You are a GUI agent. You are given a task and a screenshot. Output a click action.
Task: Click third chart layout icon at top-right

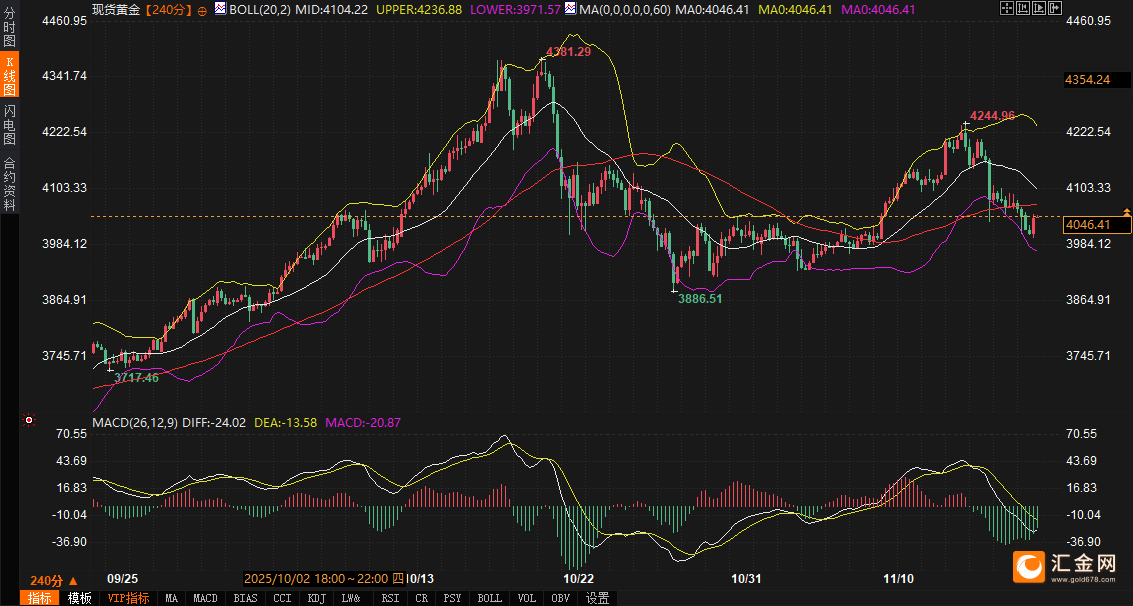pos(1037,8)
